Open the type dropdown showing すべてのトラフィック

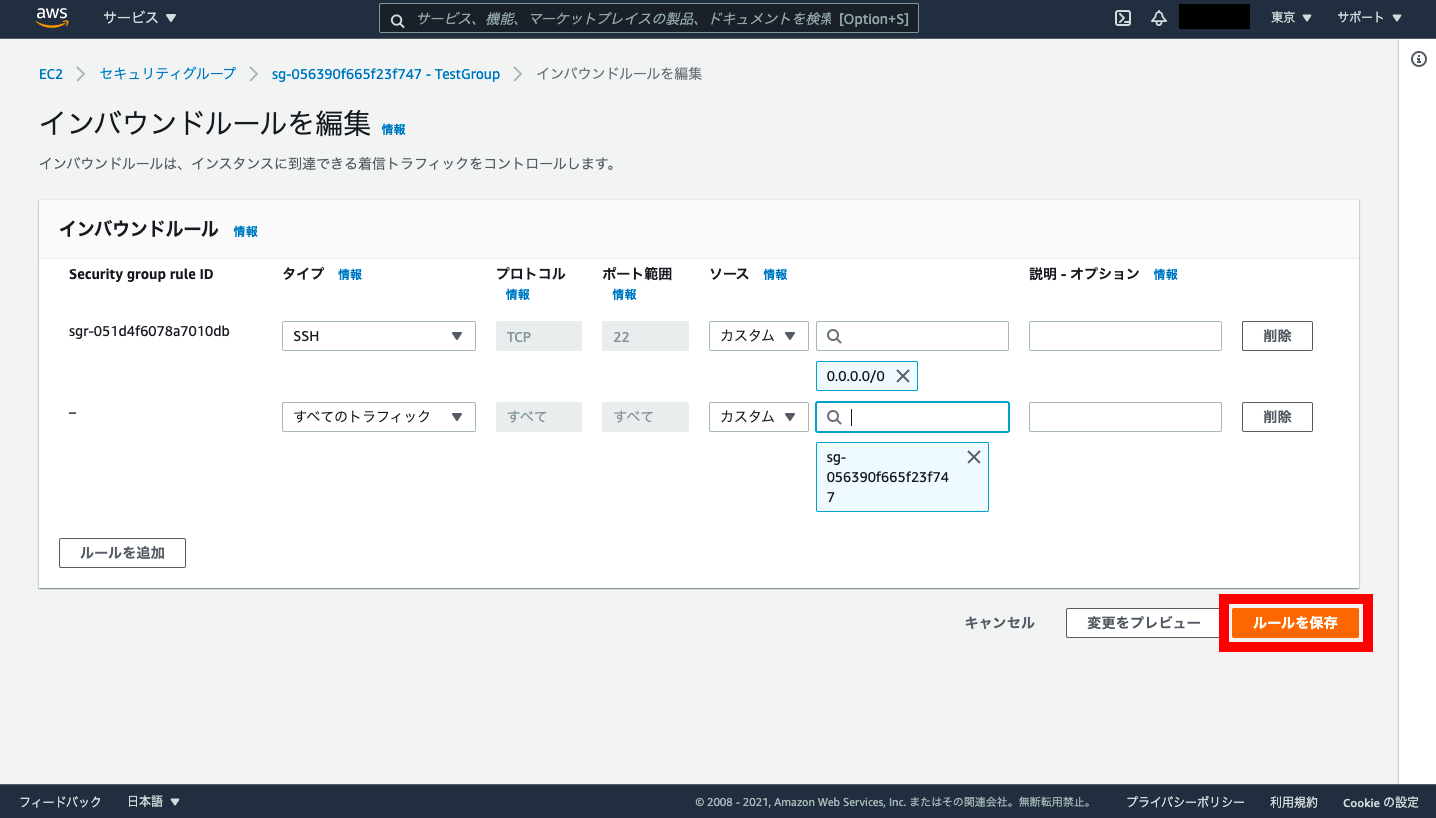379,416
